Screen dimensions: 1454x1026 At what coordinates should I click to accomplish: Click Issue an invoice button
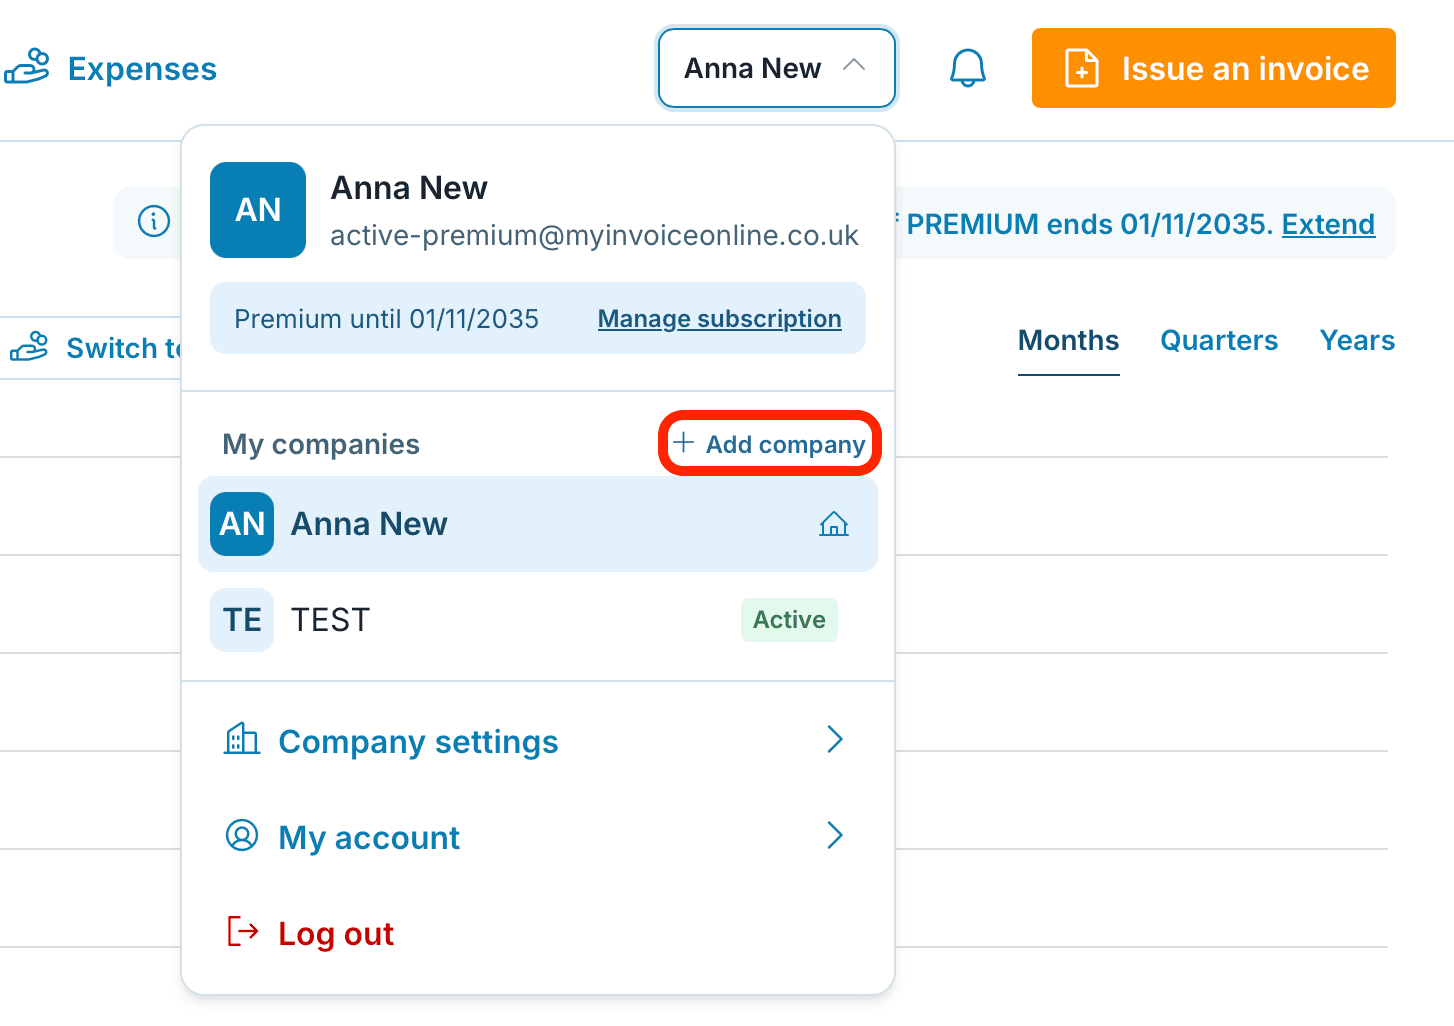(1214, 68)
